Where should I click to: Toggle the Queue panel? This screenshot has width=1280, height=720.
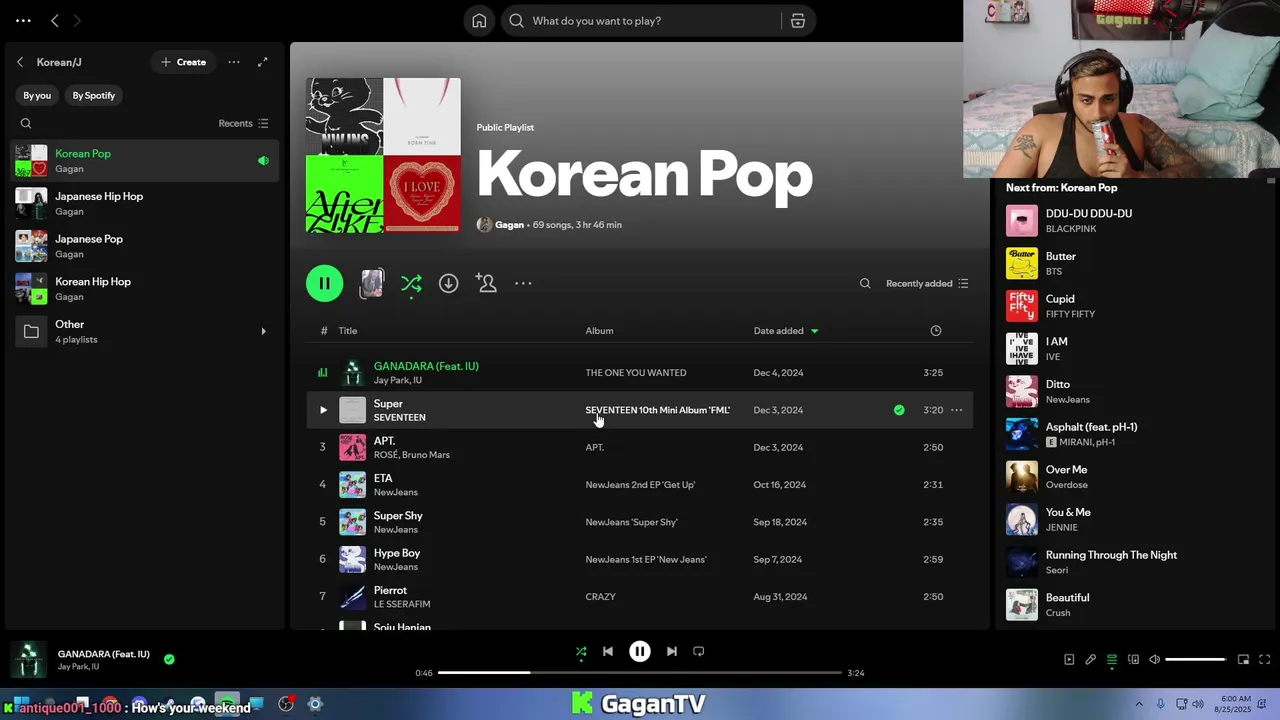click(x=1111, y=660)
